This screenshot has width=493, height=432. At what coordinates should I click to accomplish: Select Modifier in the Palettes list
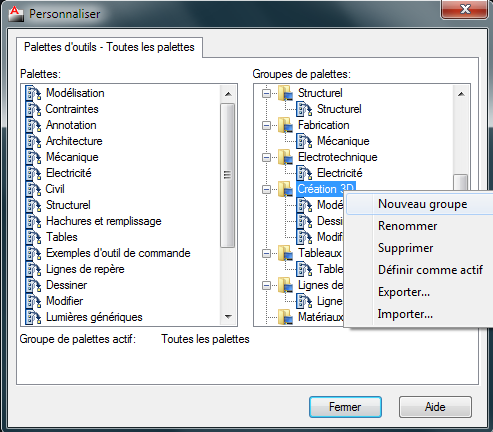65,301
